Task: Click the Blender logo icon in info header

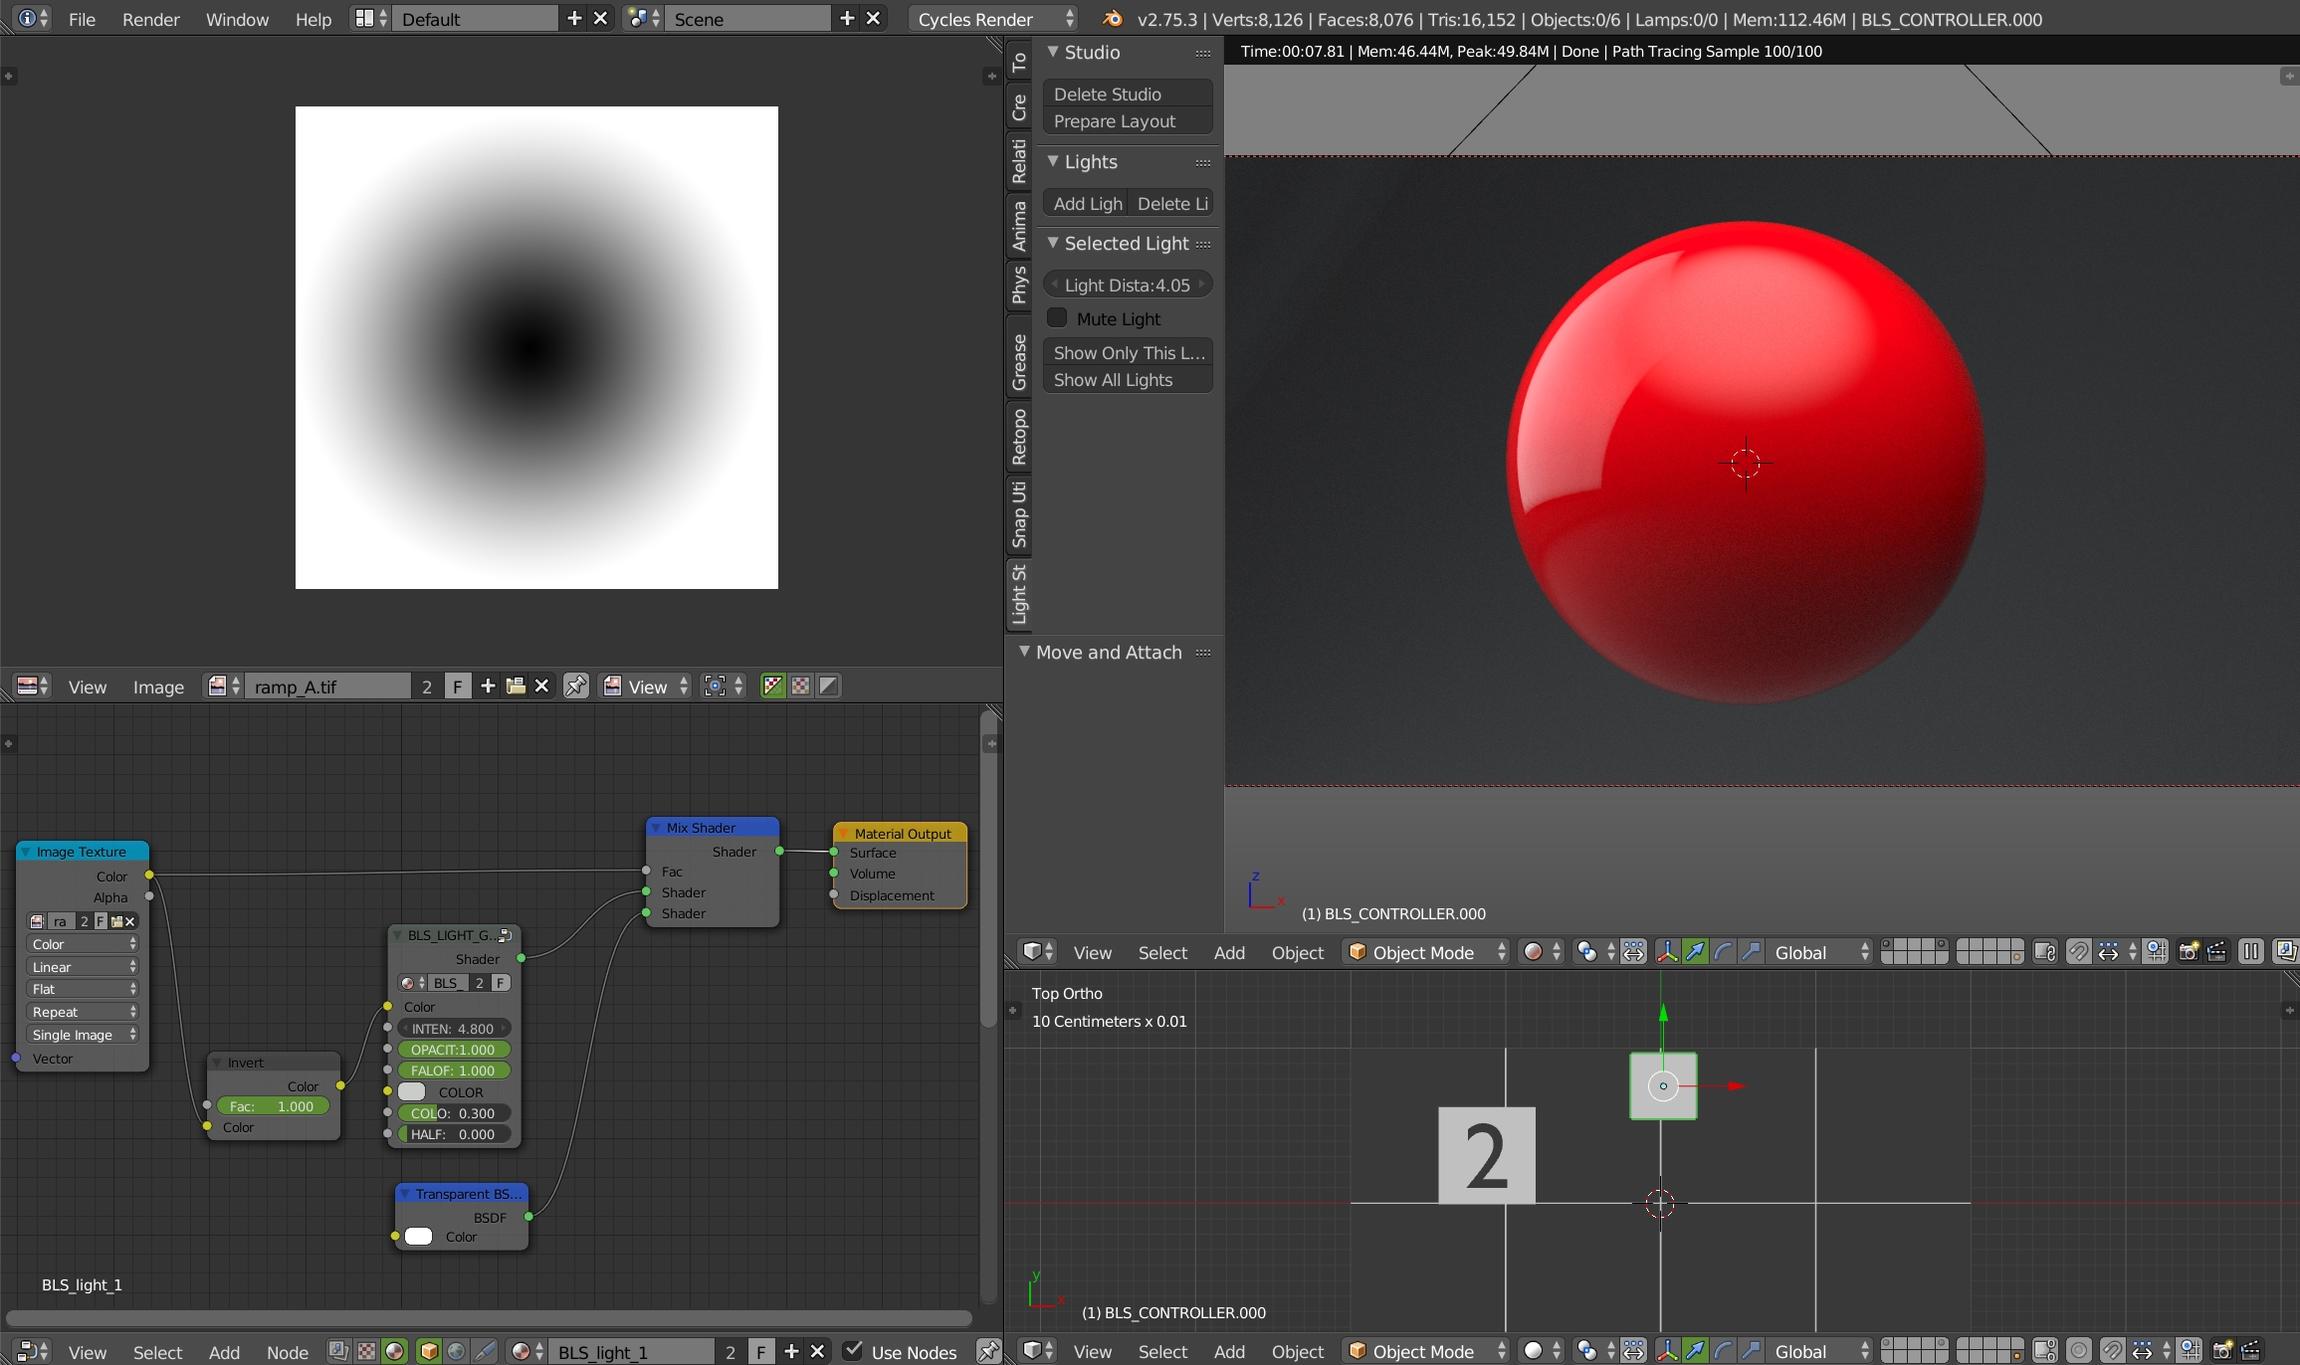Action: [1112, 19]
